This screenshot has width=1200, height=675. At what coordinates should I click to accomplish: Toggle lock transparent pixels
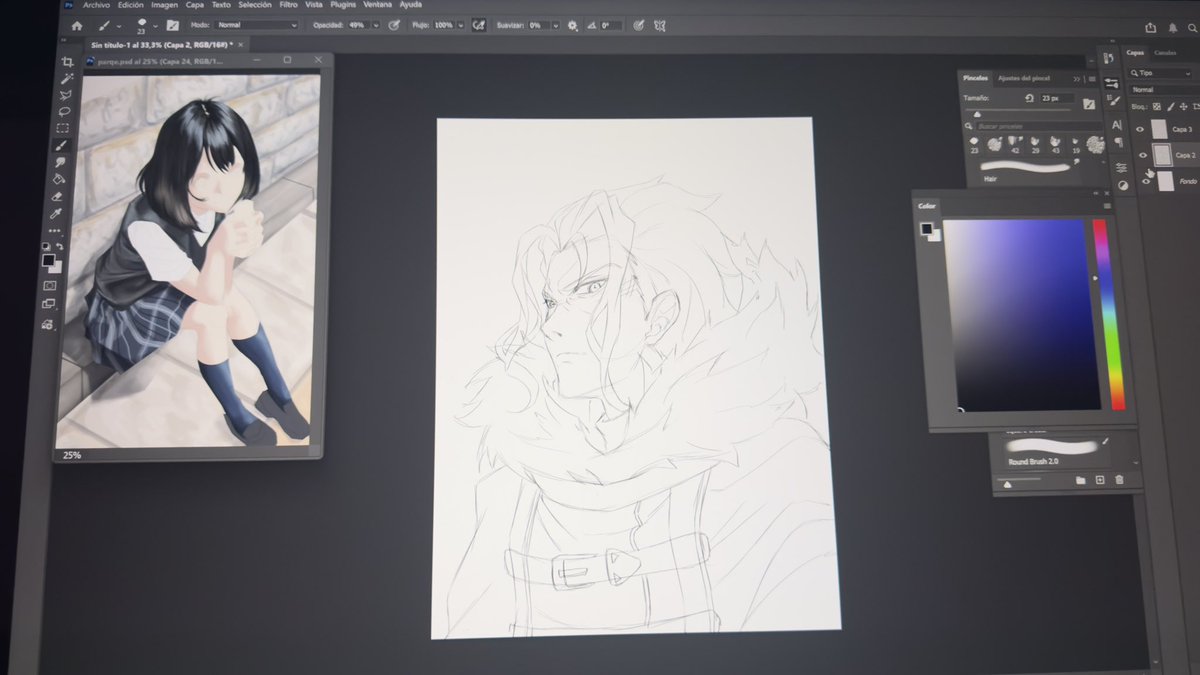tap(1156, 106)
